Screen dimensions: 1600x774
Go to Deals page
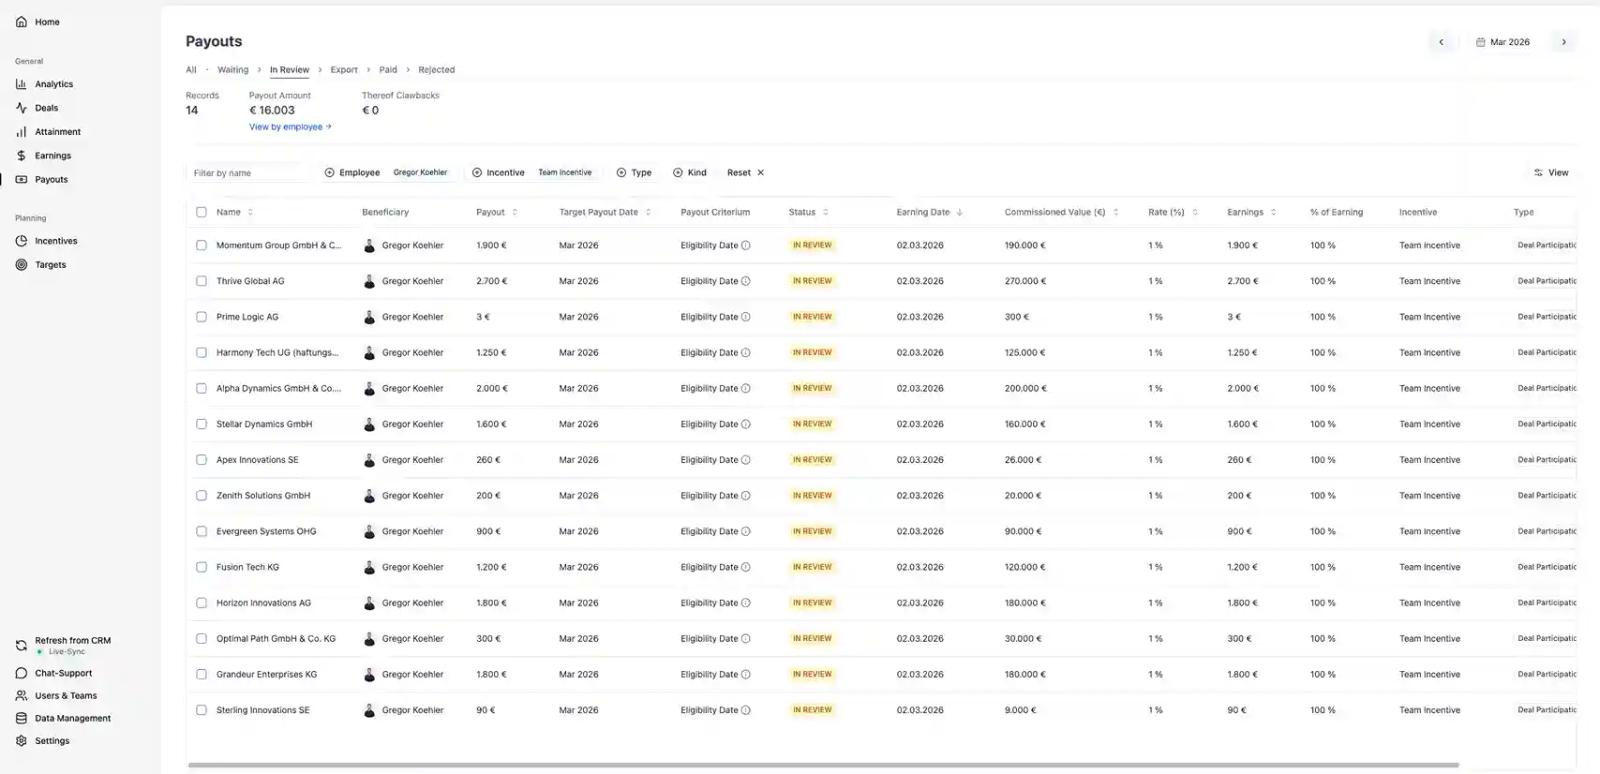(37, 108)
